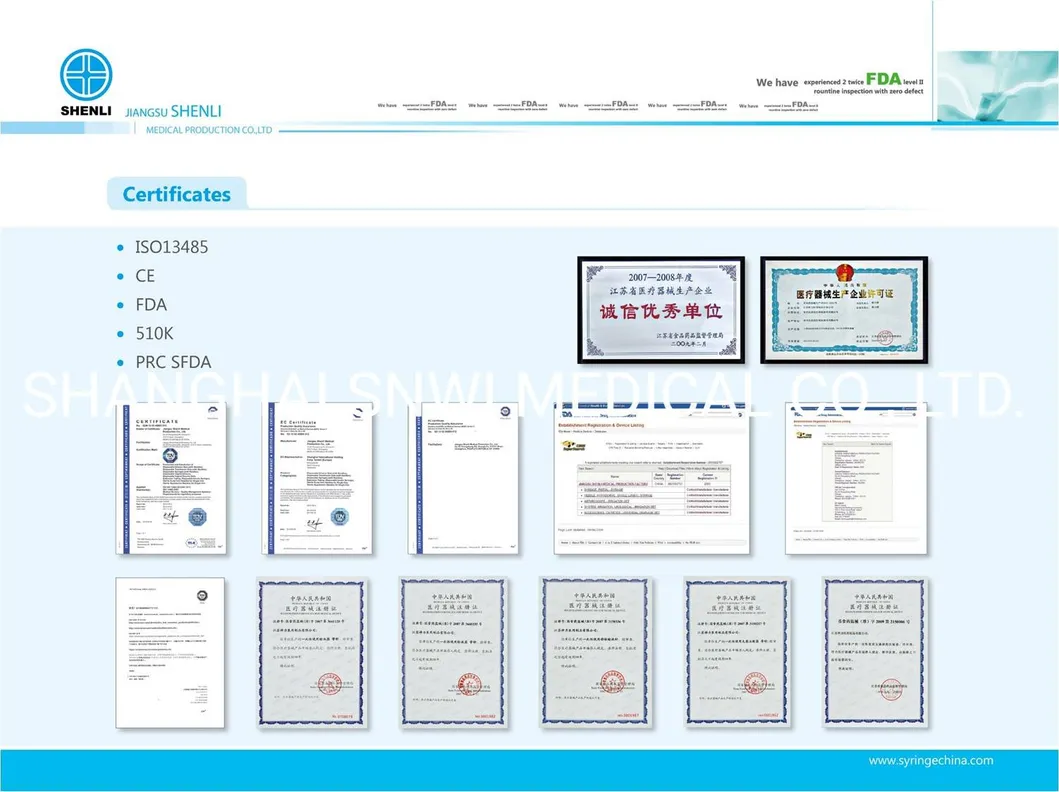Screen dimensions: 1059x792
Task: Click the Certificates heading tab
Action: [177, 194]
